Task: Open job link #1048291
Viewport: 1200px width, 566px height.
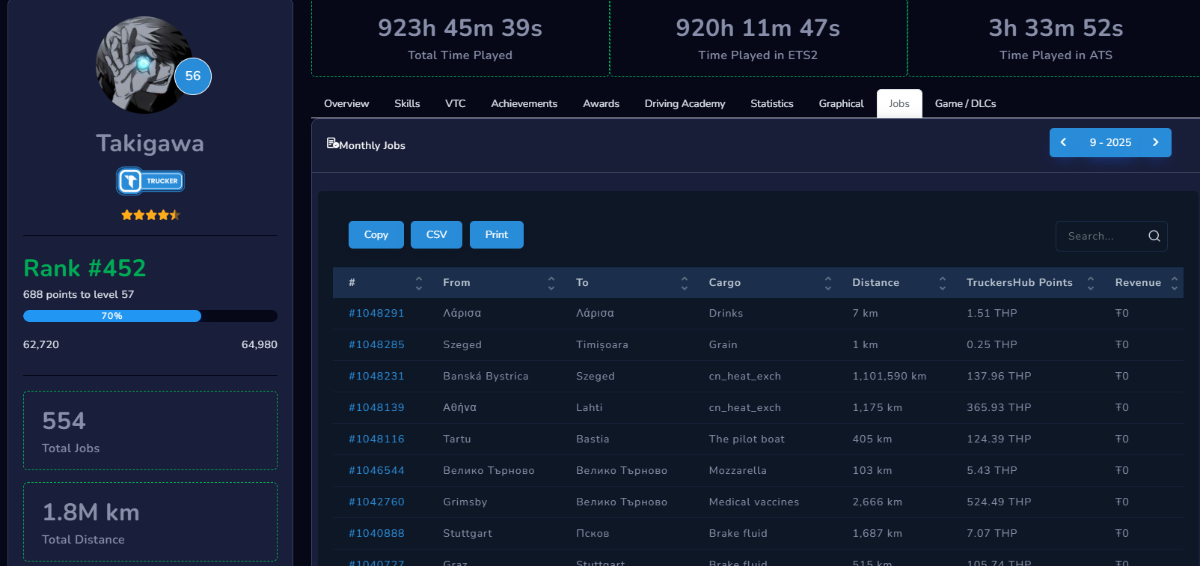Action: coord(376,313)
